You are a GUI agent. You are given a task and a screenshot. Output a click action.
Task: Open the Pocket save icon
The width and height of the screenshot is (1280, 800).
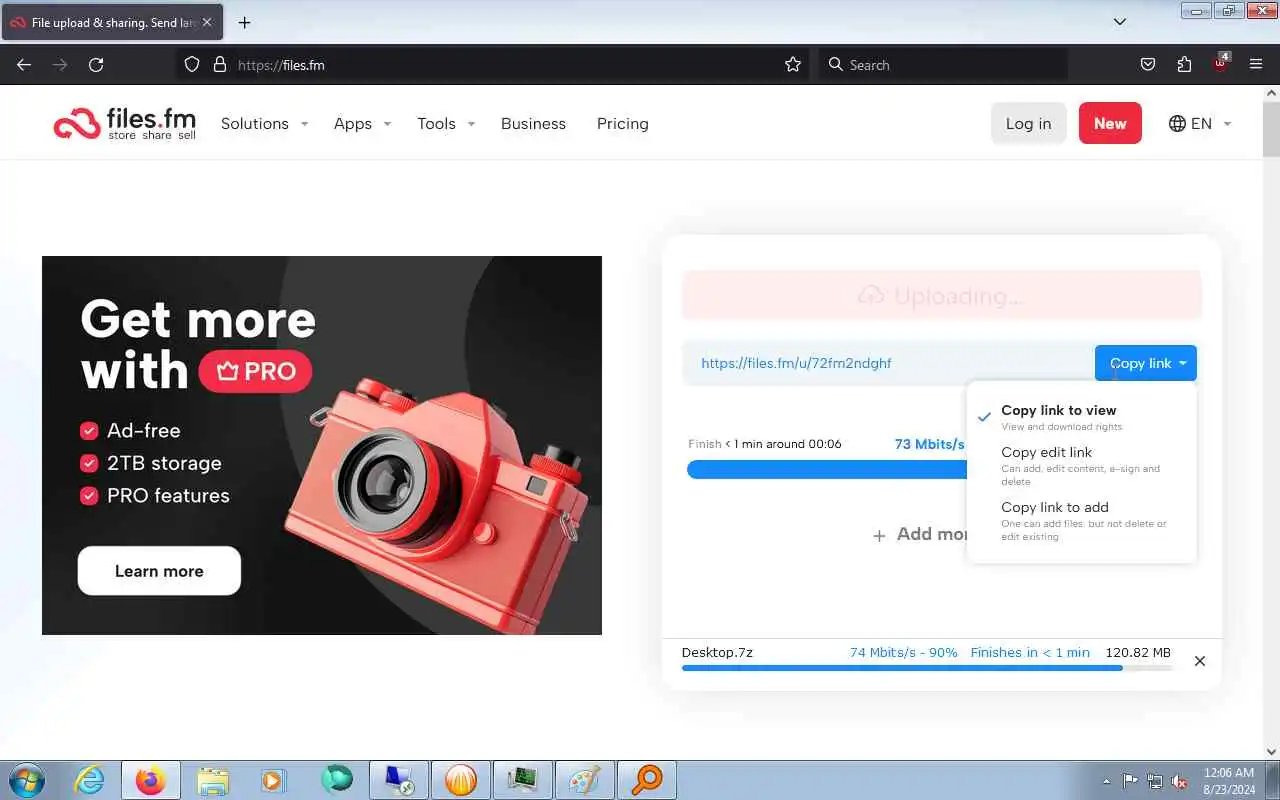tap(1148, 64)
